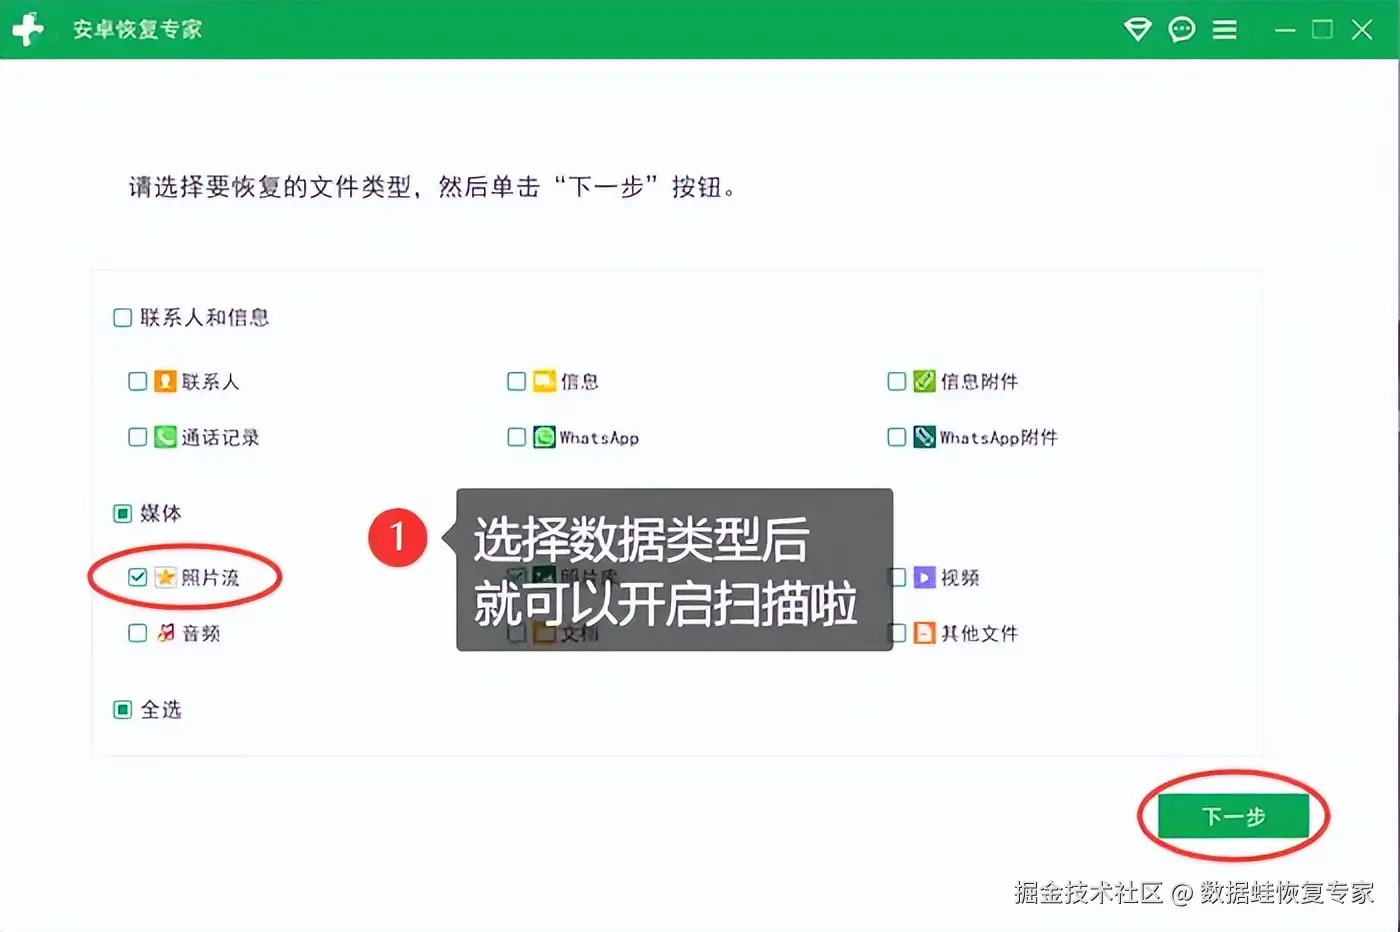The height and width of the screenshot is (932, 1400).
Task: Click the green 通话记录 phone icon
Action: 165,437
